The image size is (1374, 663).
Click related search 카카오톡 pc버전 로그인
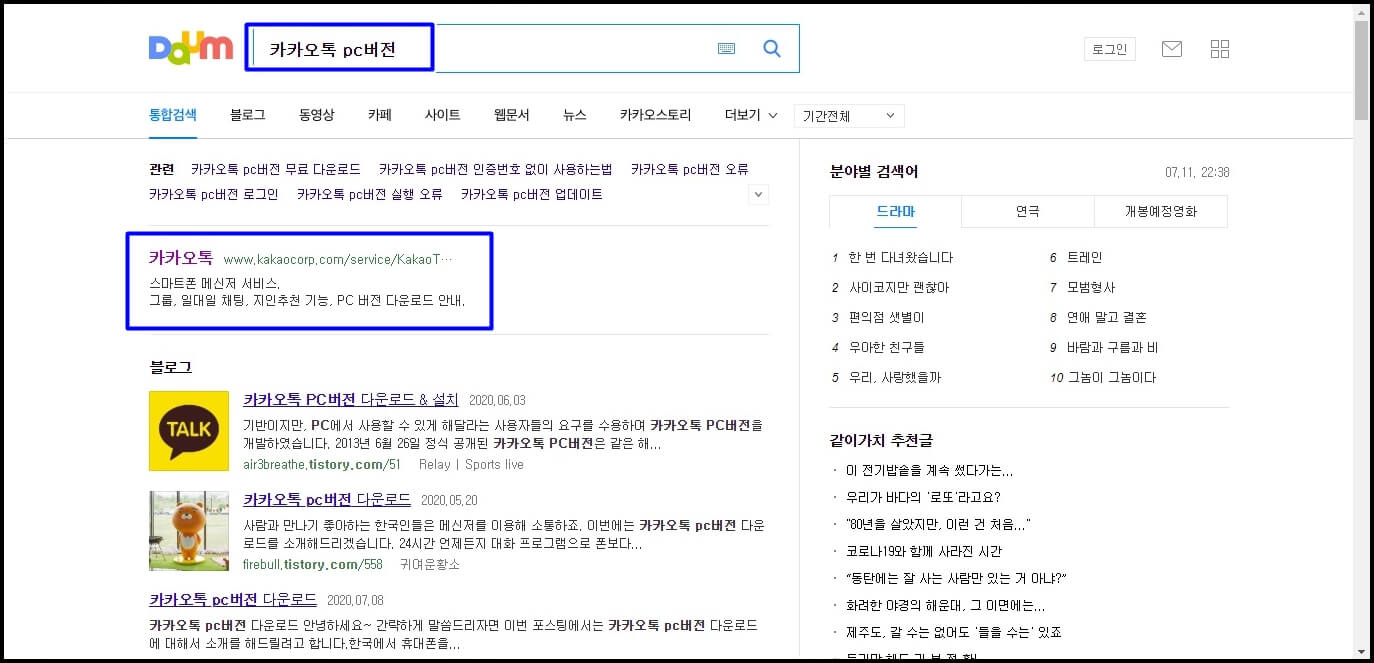tap(214, 194)
